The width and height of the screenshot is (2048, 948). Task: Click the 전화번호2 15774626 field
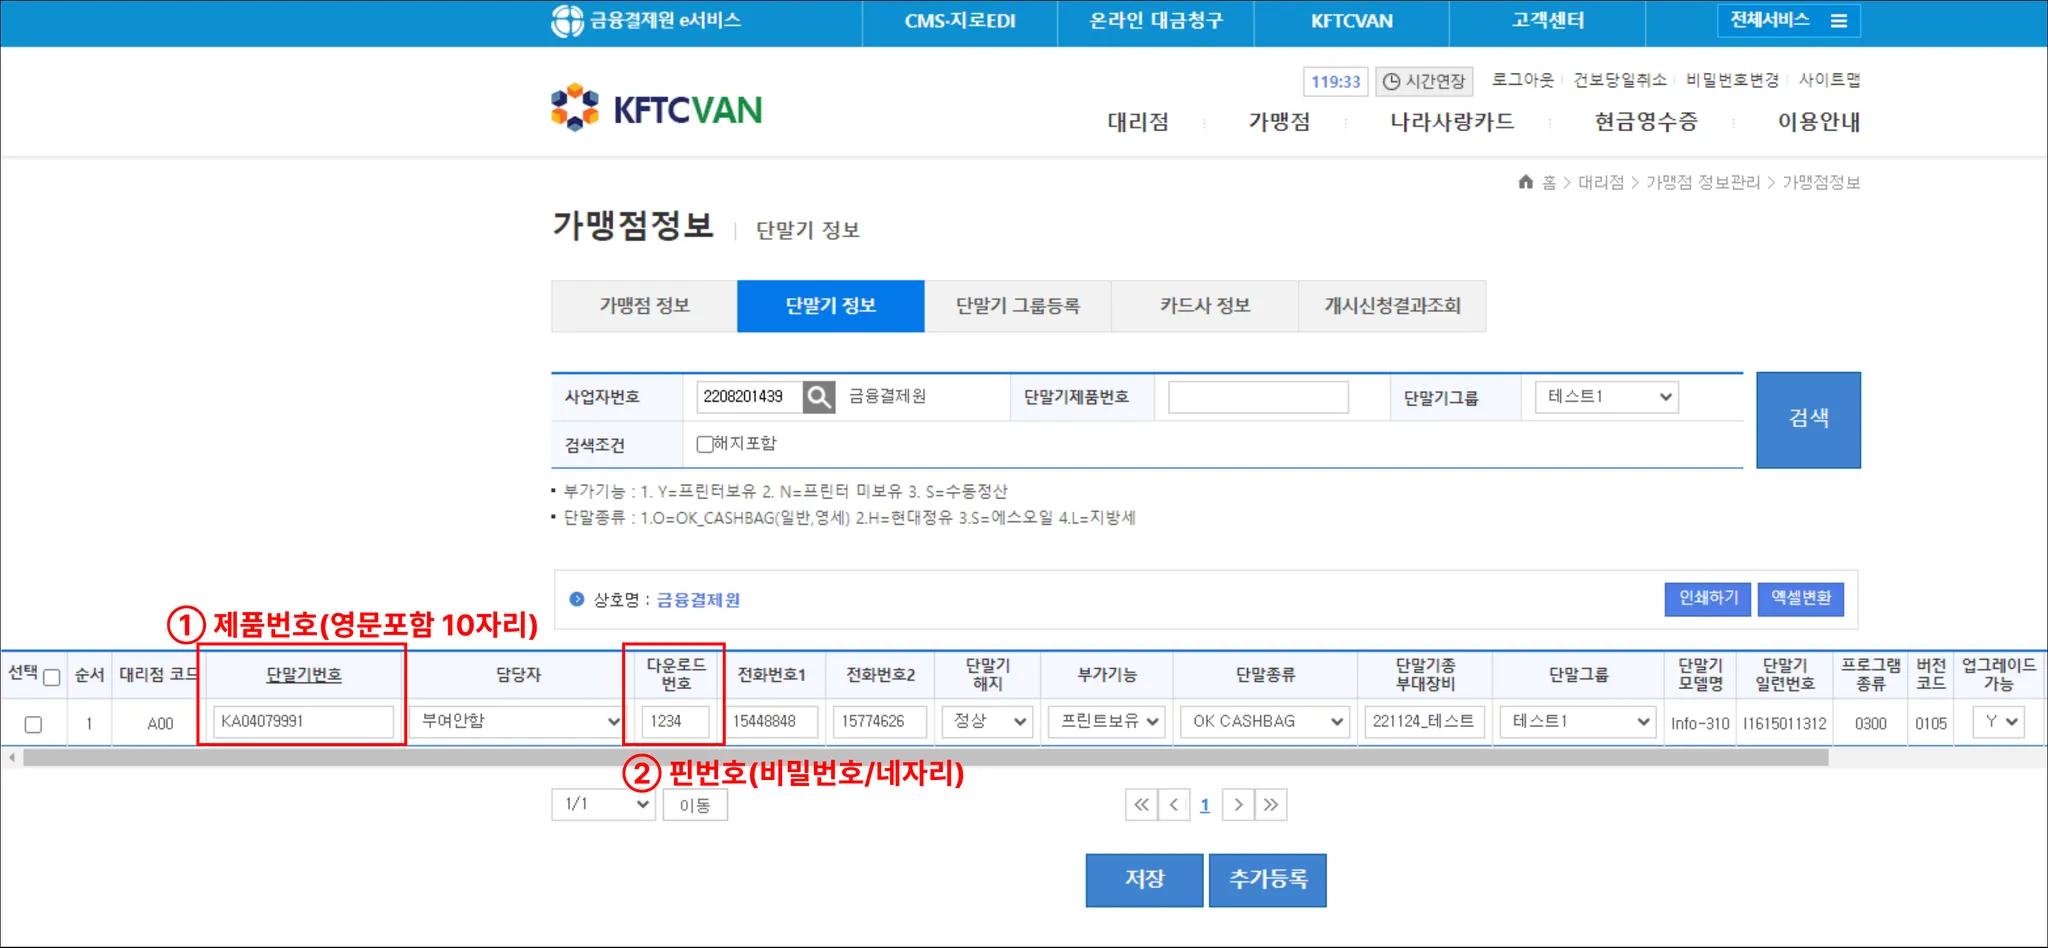tap(880, 721)
